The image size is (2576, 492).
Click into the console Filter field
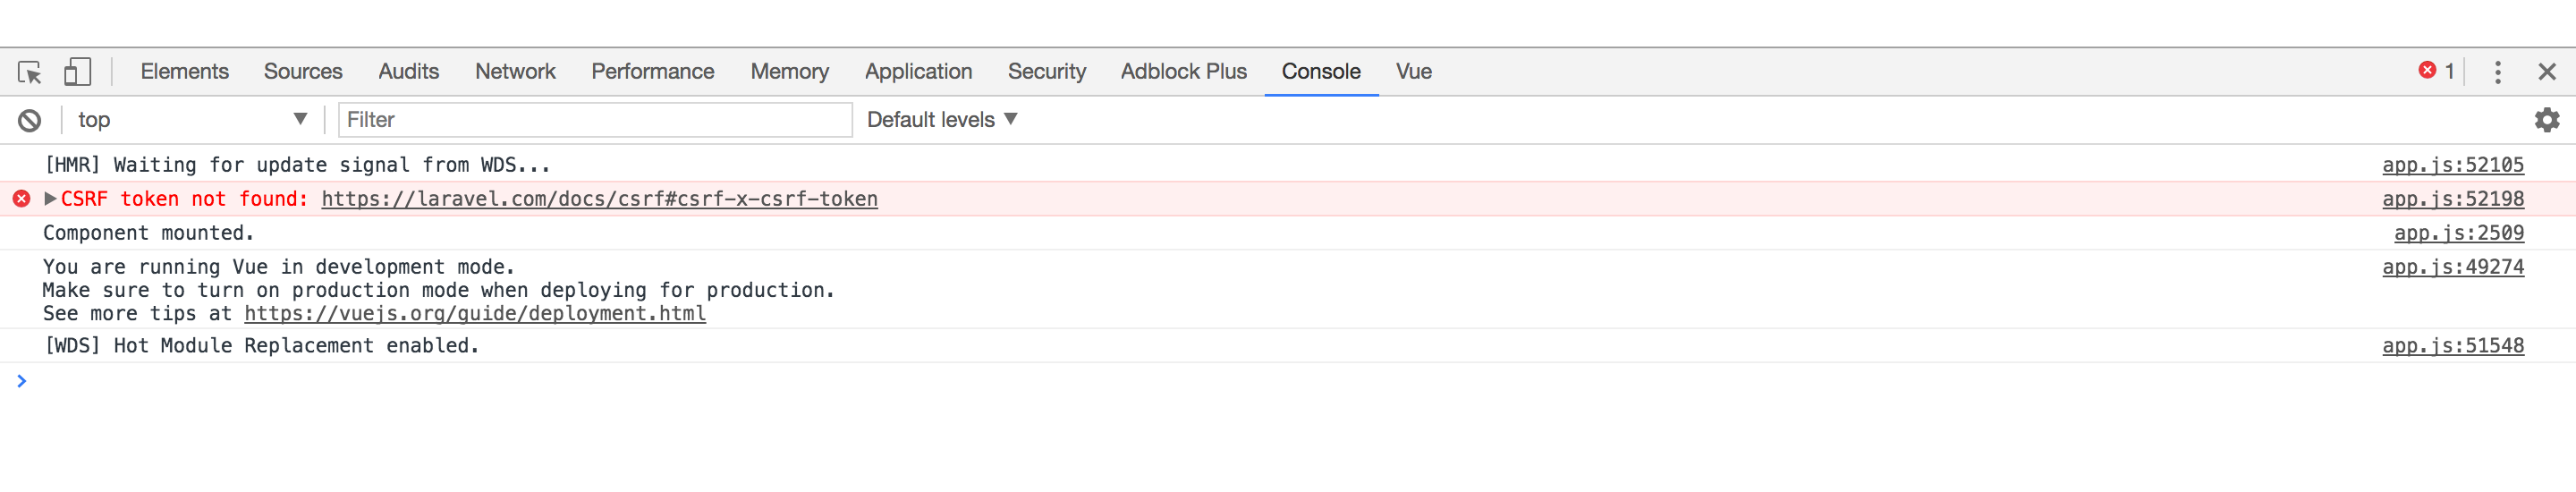pyautogui.click(x=594, y=120)
